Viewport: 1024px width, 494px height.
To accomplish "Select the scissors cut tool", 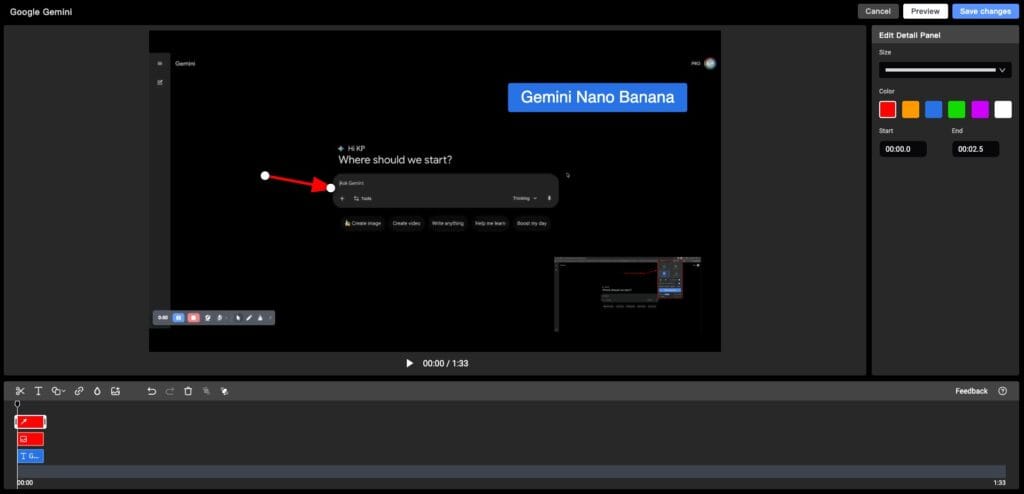I will pos(20,391).
